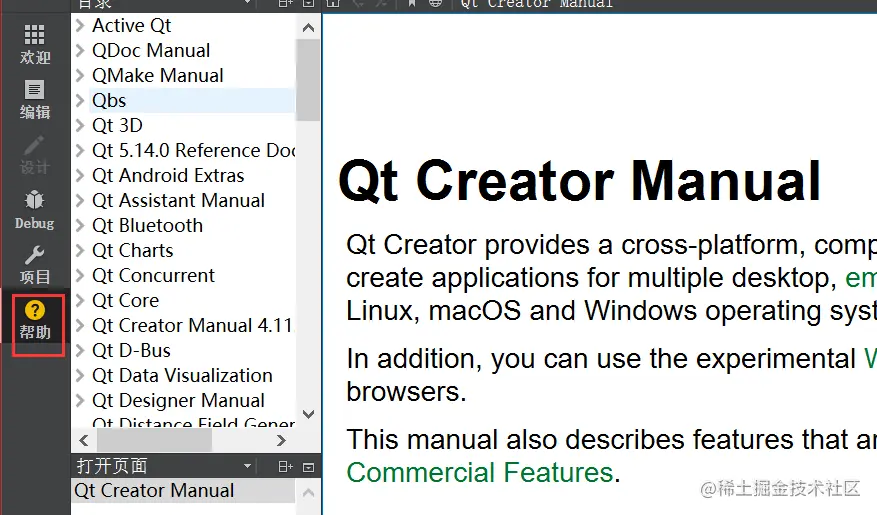877x515 pixels.
Task: Open the 帮助 (Help) mode
Action: tap(35, 320)
